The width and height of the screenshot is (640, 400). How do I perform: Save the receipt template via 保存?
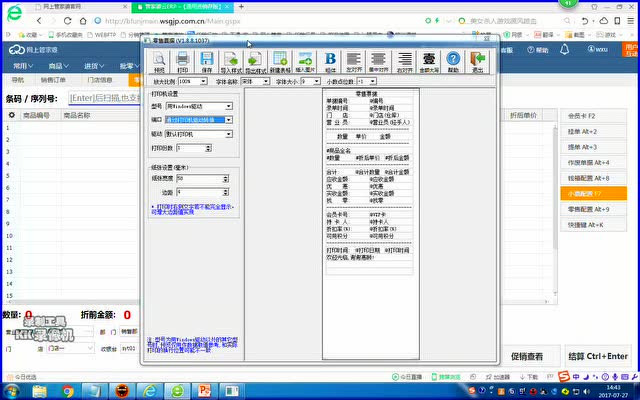tap(207, 62)
